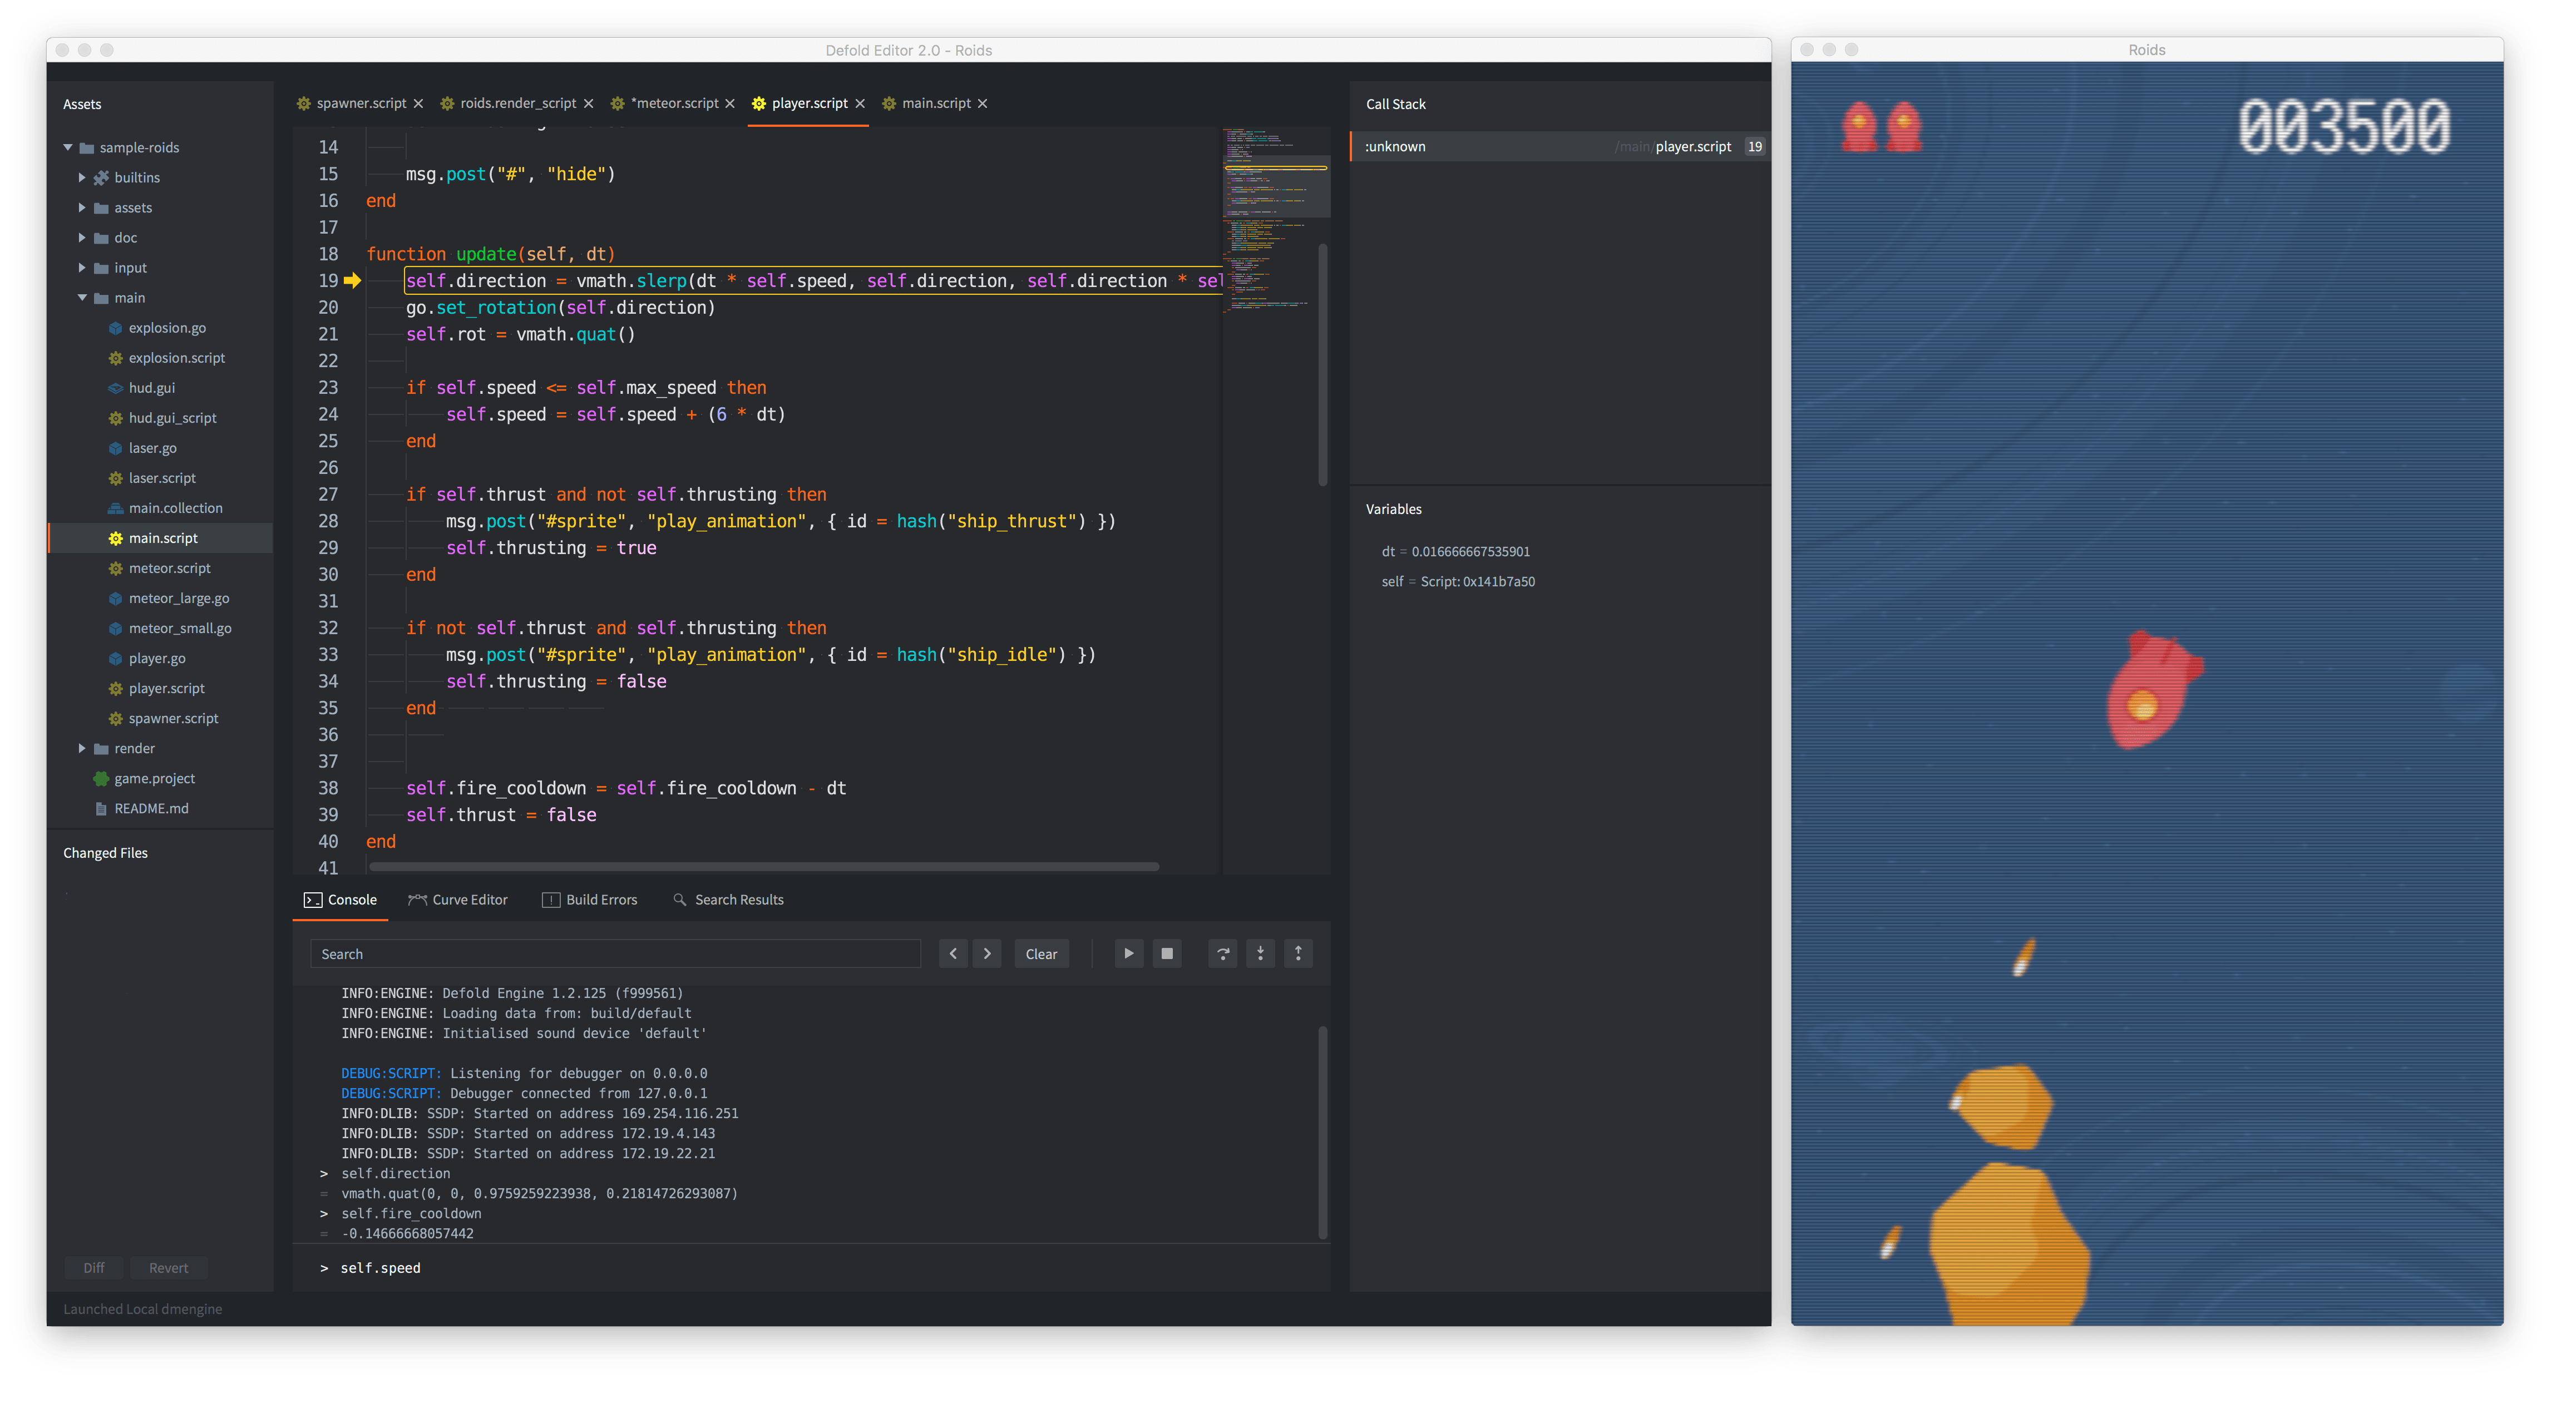Go to next console search match
Viewport: 2576px width, 1413px height.
tap(987, 953)
